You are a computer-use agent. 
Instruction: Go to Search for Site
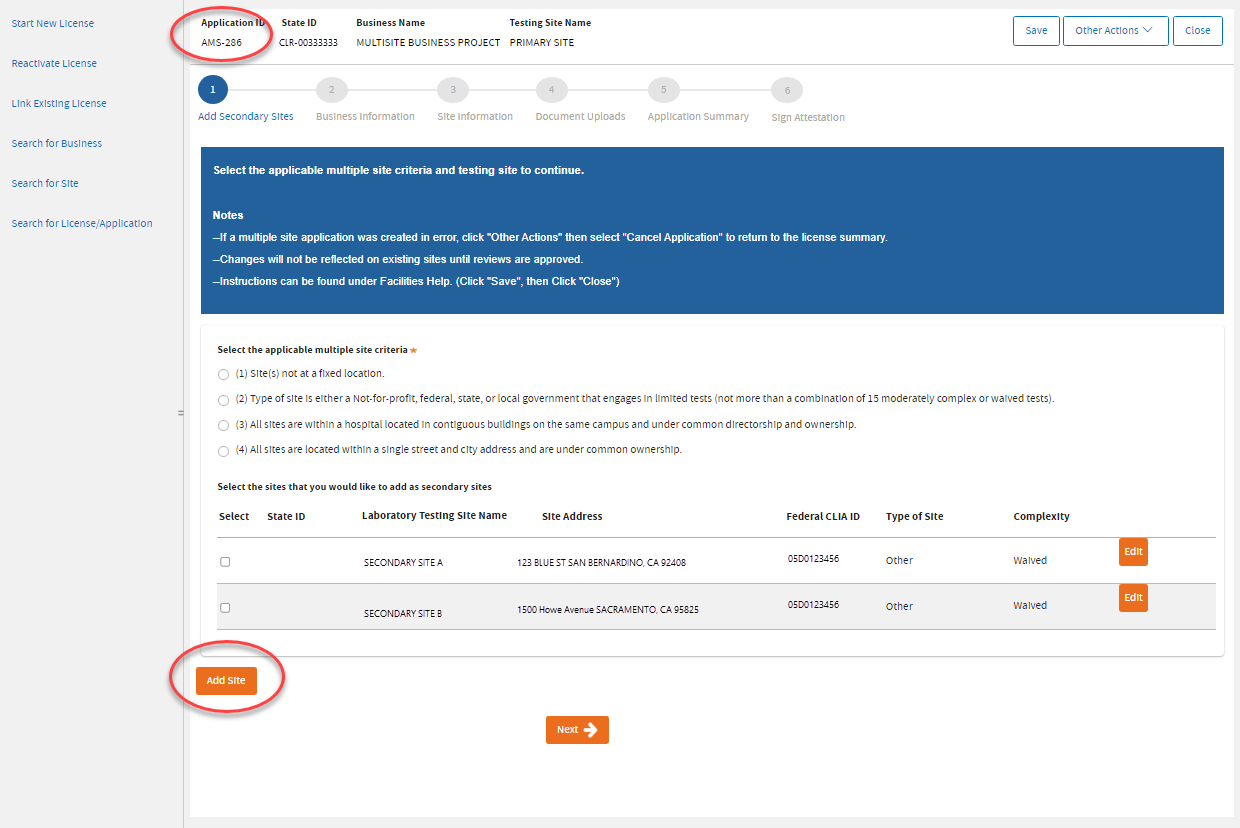pos(45,183)
